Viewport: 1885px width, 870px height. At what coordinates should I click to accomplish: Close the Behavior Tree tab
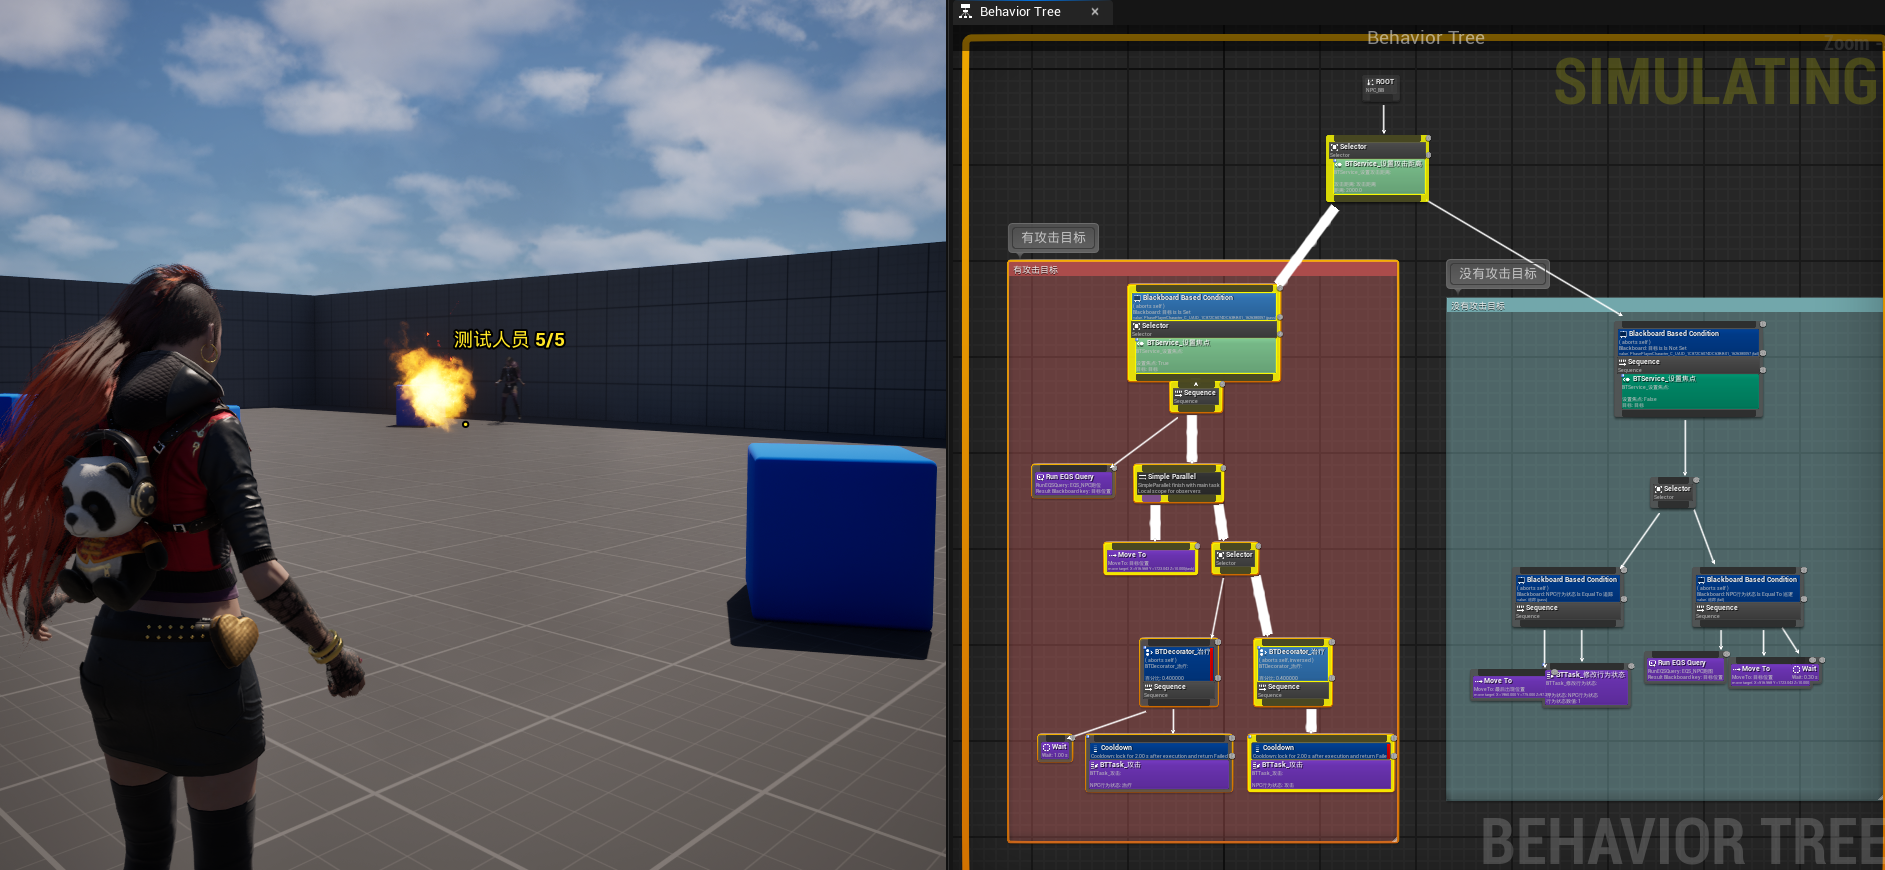1095,12
